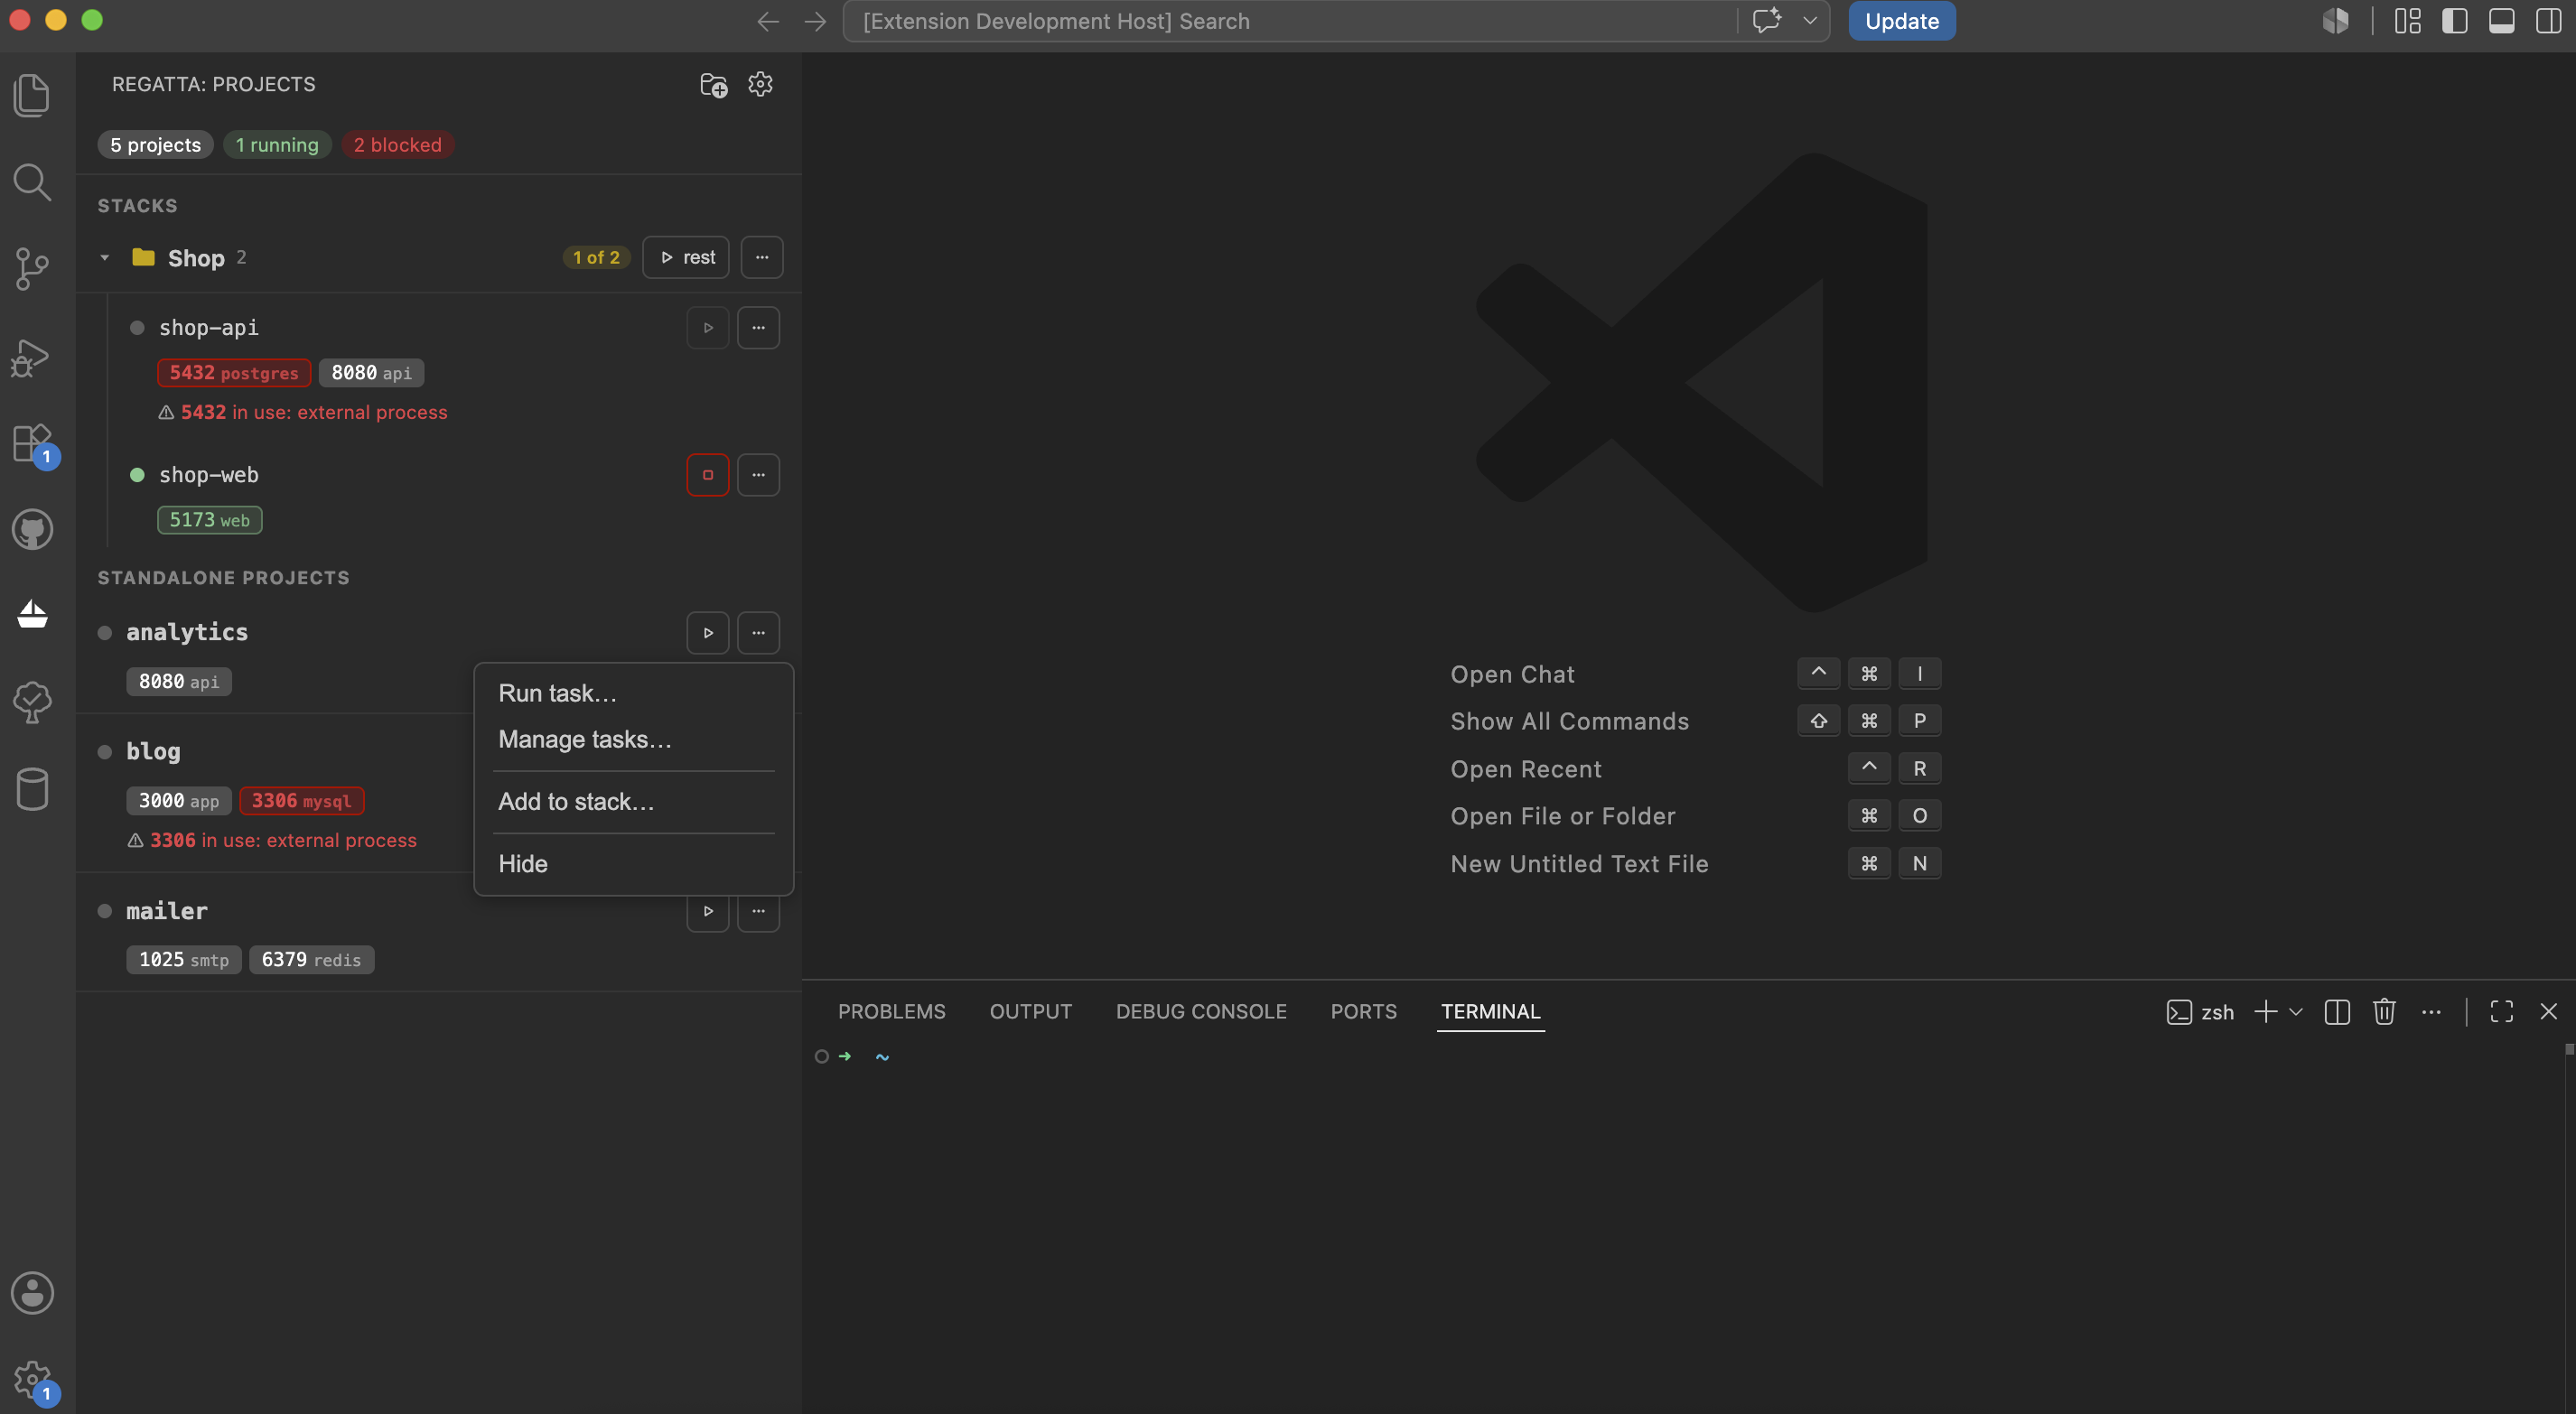Select the Terminal tab
2576x1414 pixels.
[x=1491, y=1012]
